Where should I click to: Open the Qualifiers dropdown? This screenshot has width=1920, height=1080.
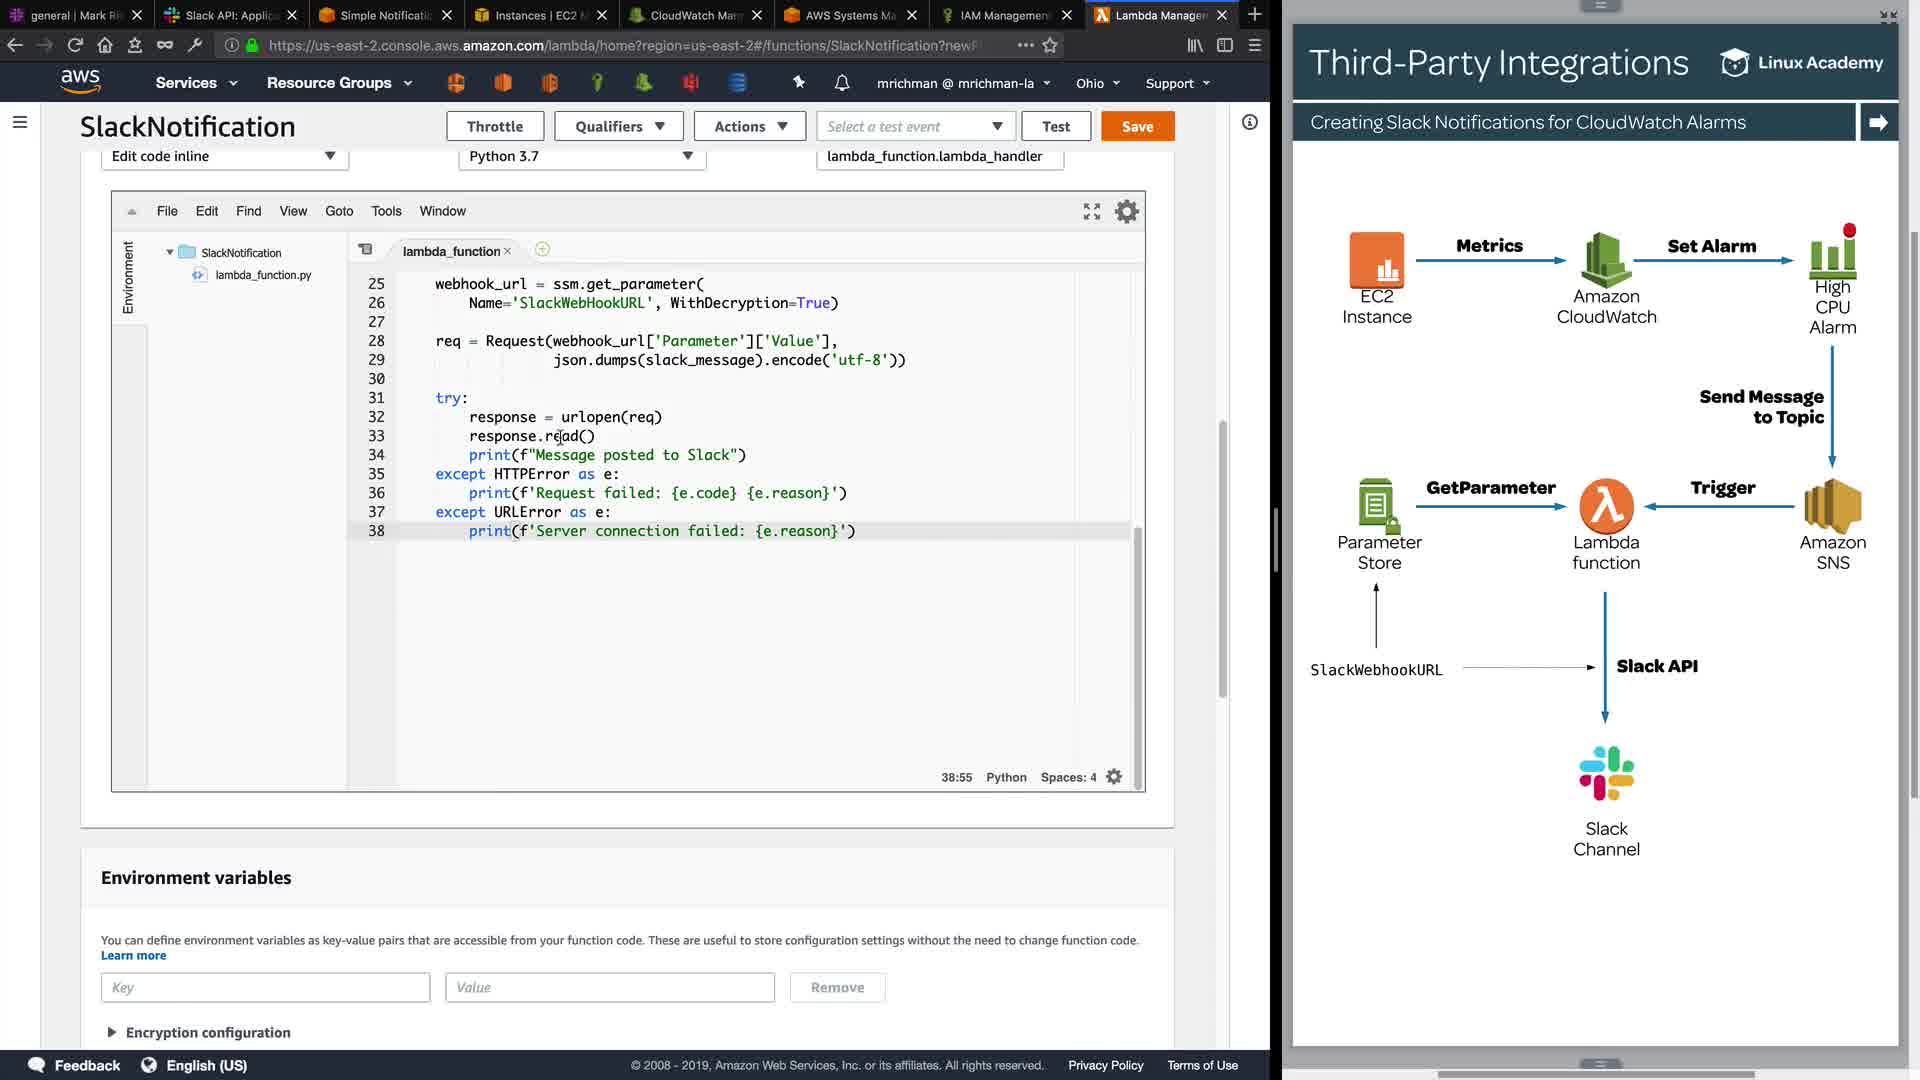(618, 126)
